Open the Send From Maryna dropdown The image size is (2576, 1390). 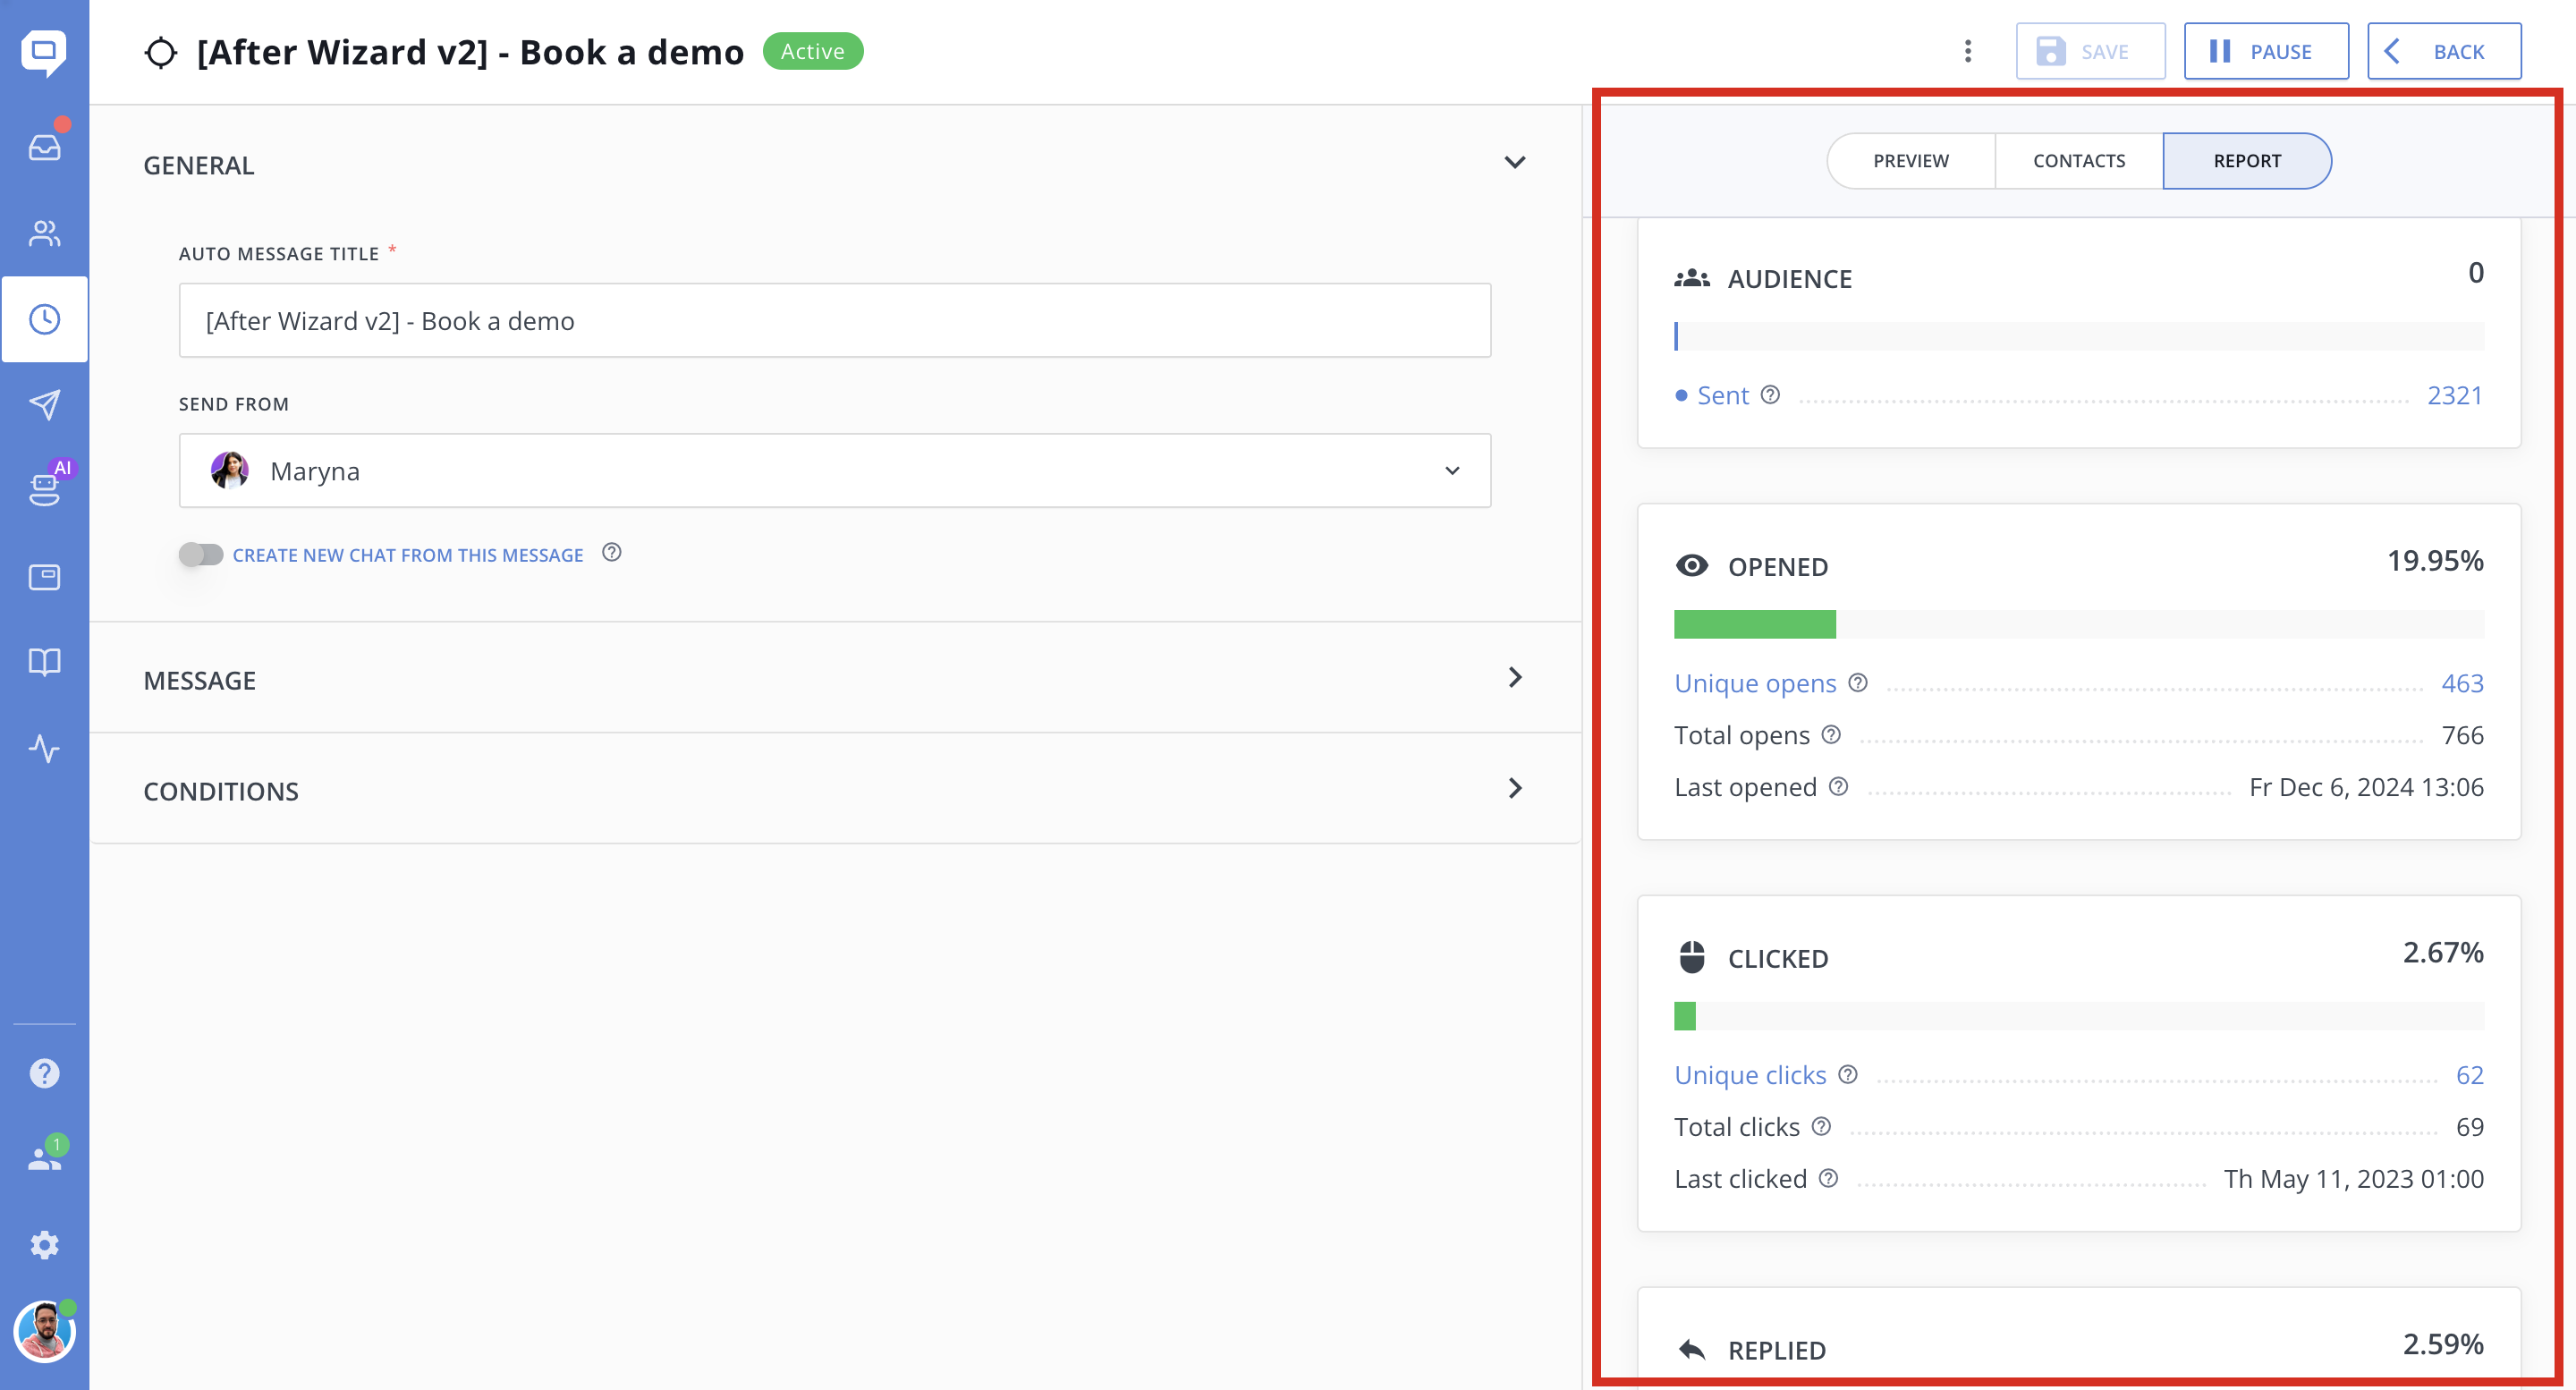(835, 471)
